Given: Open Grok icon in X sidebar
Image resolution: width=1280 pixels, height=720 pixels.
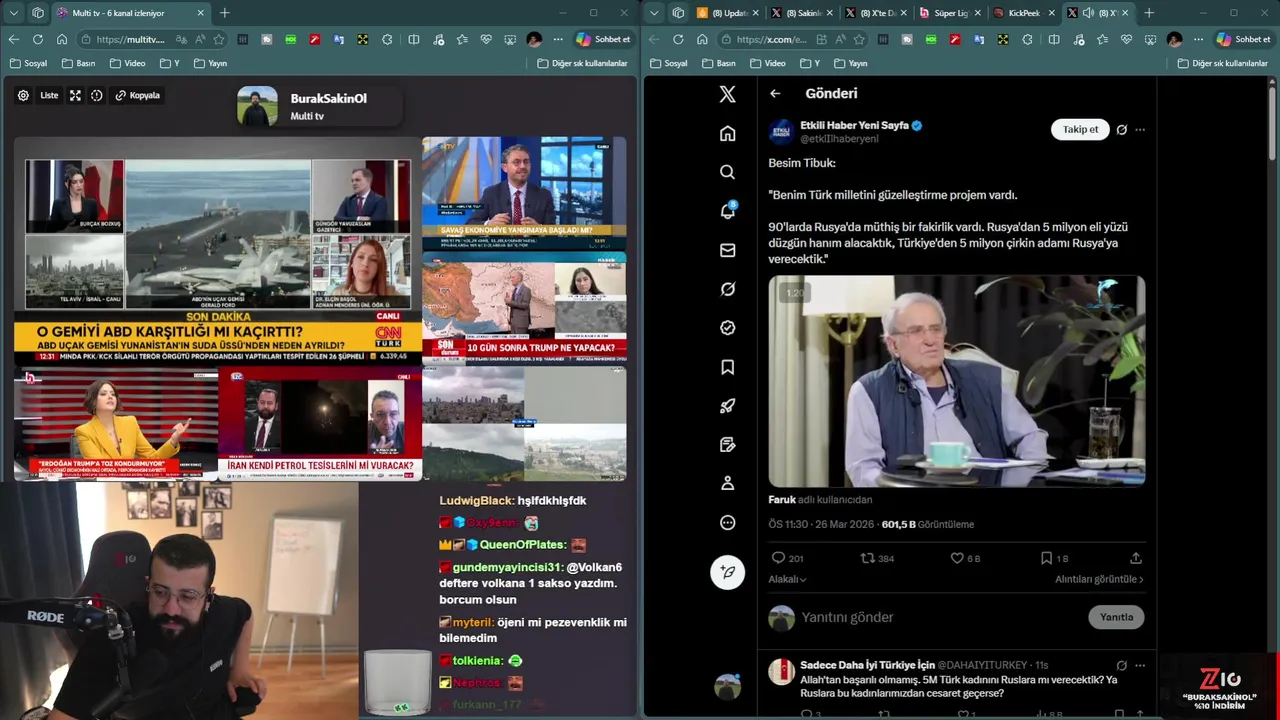Looking at the screenshot, I should tap(727, 289).
